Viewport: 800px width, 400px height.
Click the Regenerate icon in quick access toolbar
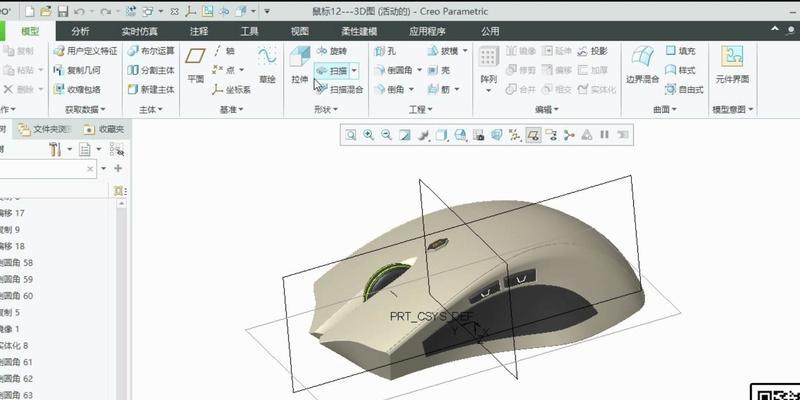click(130, 11)
